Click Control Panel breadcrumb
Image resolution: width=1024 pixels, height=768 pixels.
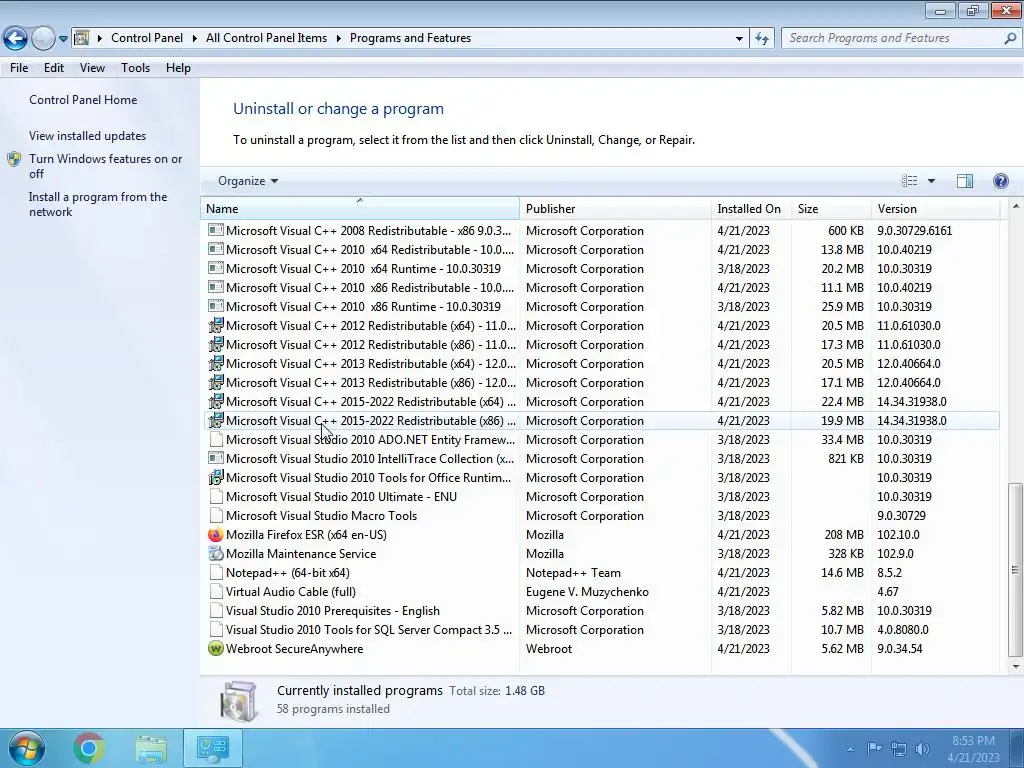point(147,38)
